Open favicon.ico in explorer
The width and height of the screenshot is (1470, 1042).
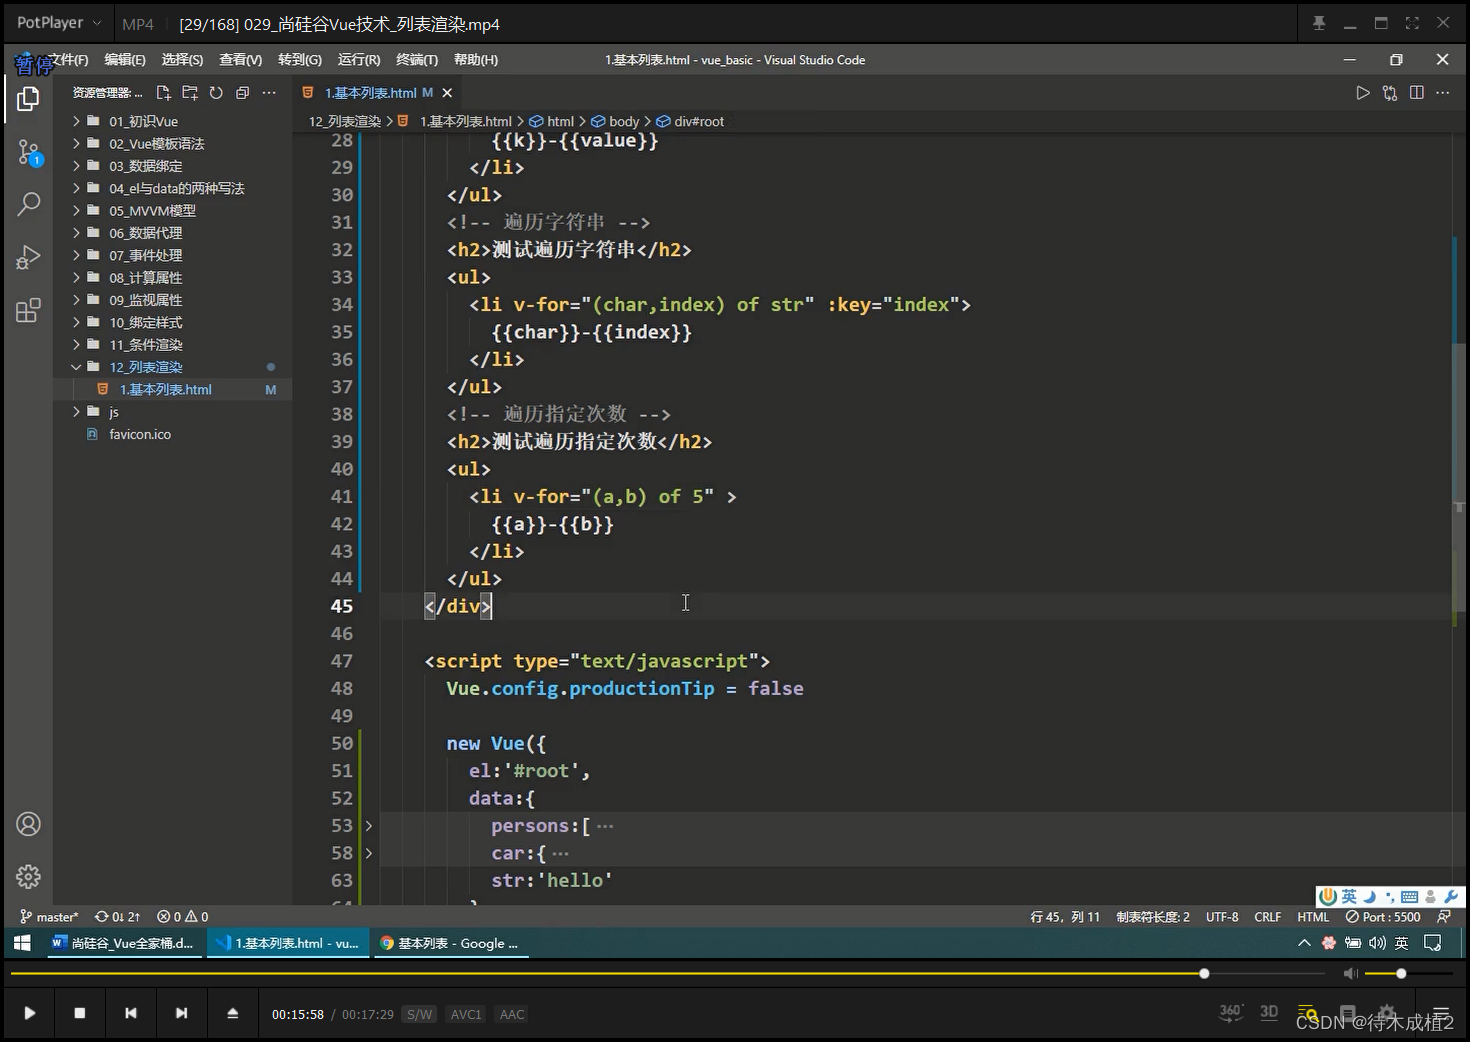(140, 434)
